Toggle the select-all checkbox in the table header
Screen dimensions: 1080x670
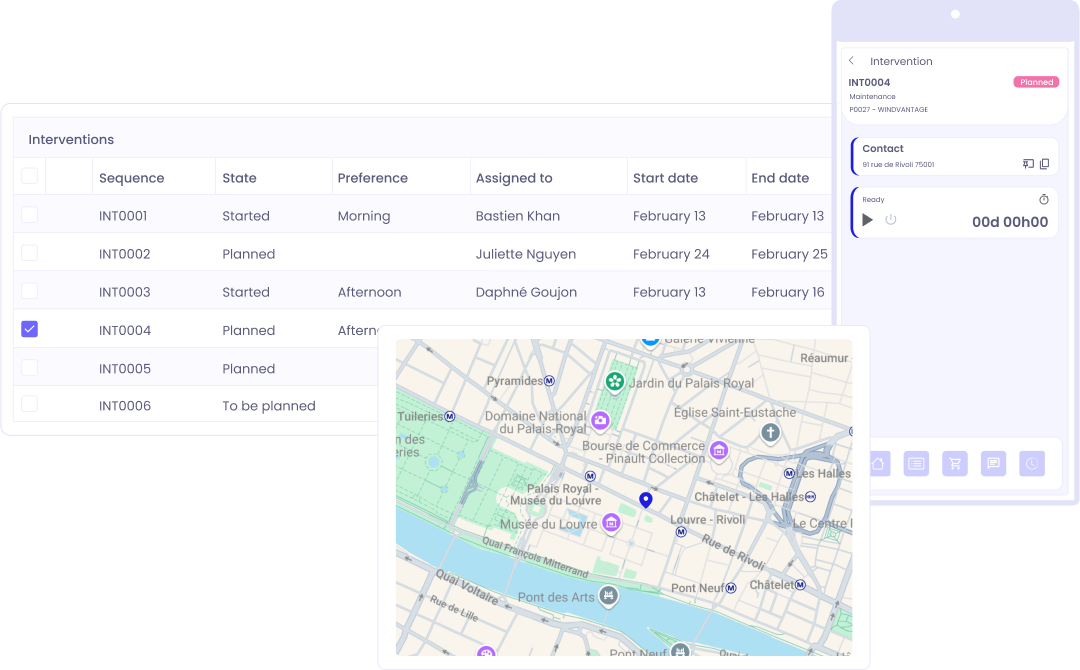30,176
